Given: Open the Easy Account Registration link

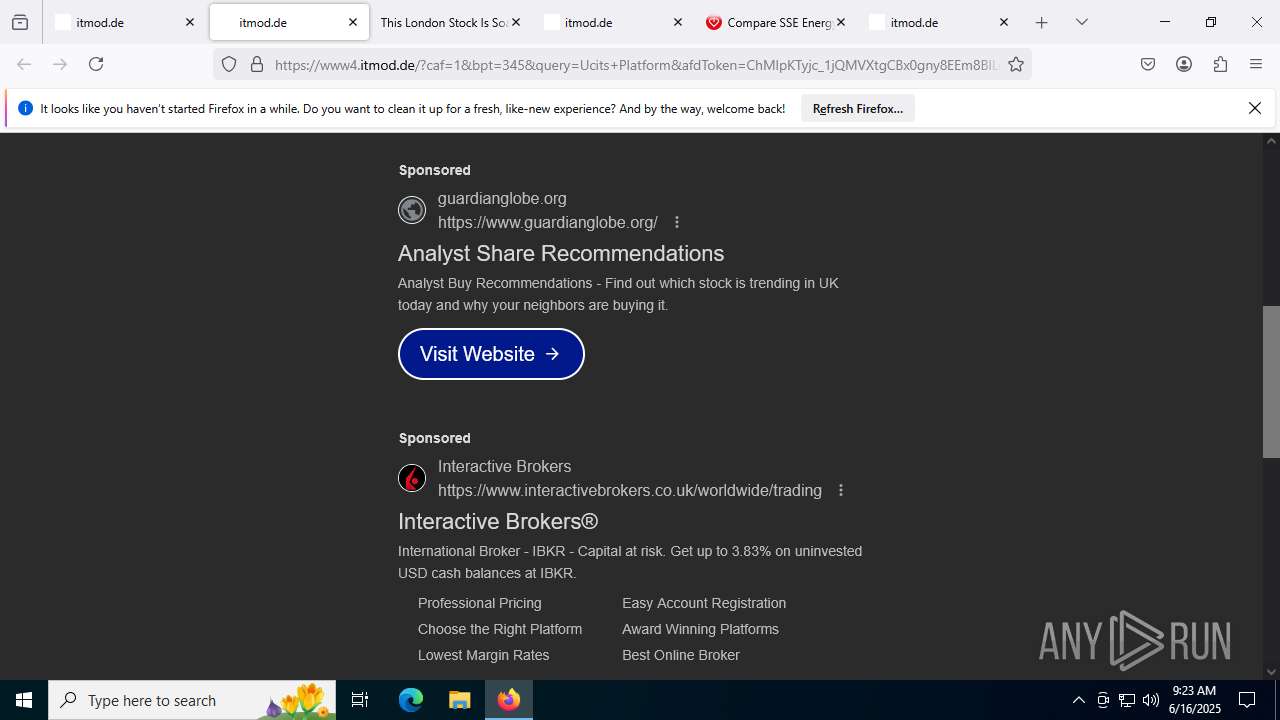Looking at the screenshot, I should [704, 603].
